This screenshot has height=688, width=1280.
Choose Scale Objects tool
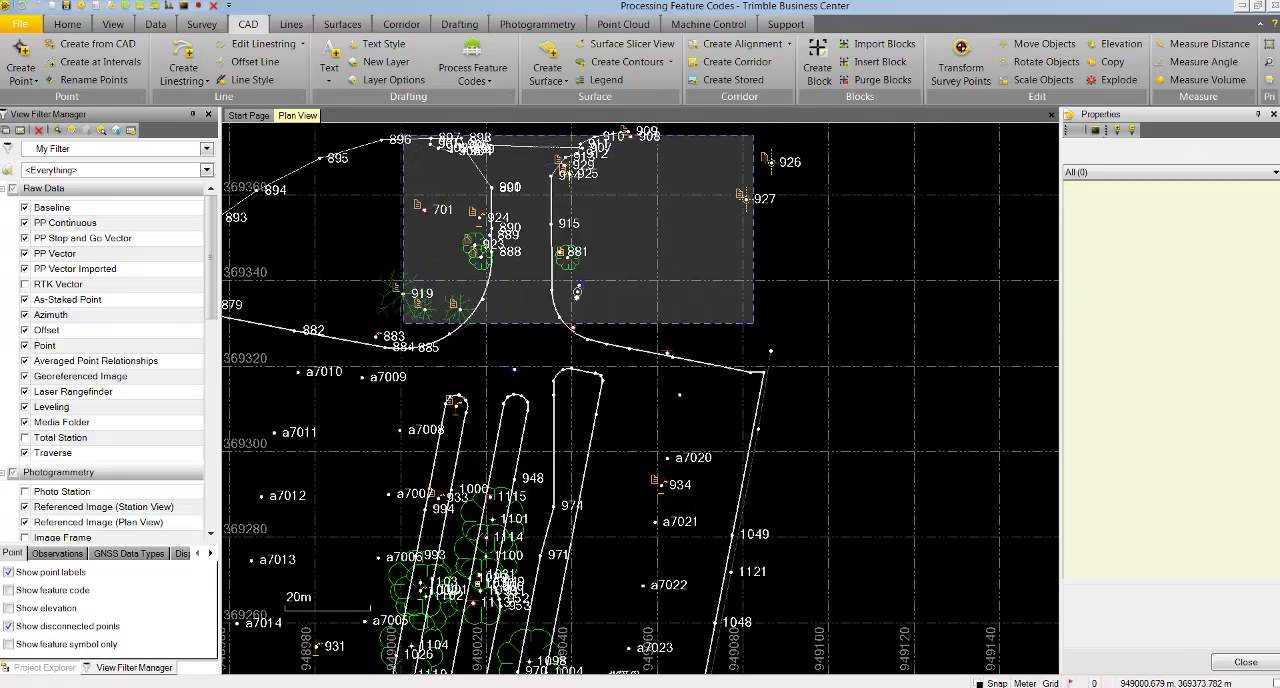tap(1036, 80)
